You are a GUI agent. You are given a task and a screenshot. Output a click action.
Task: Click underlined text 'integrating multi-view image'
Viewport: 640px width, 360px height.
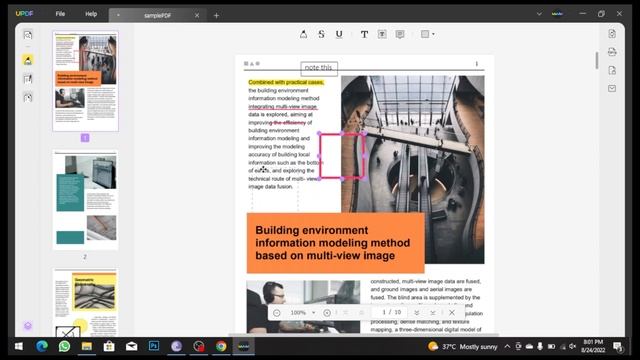pos(283,107)
